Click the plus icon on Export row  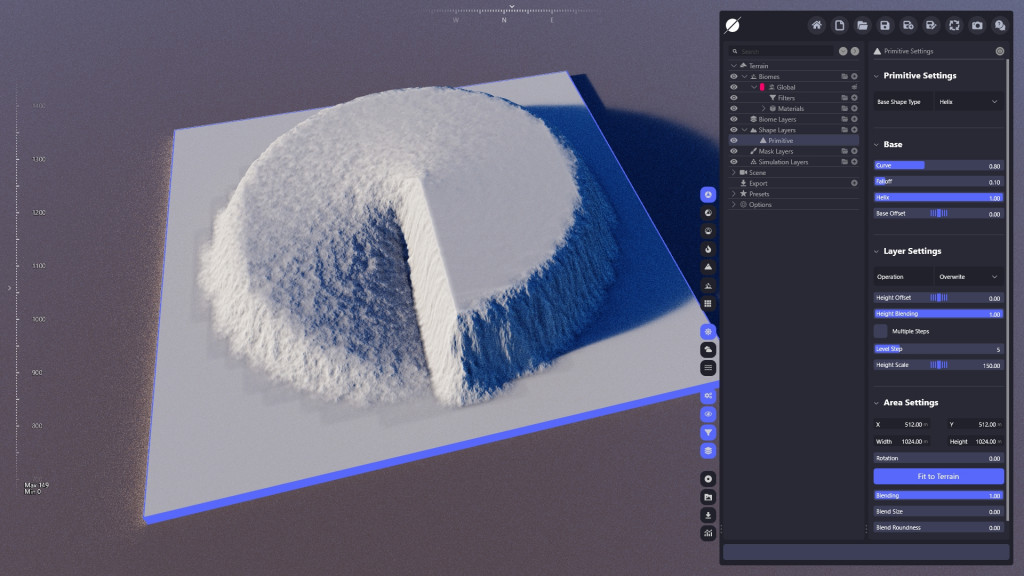tap(854, 183)
